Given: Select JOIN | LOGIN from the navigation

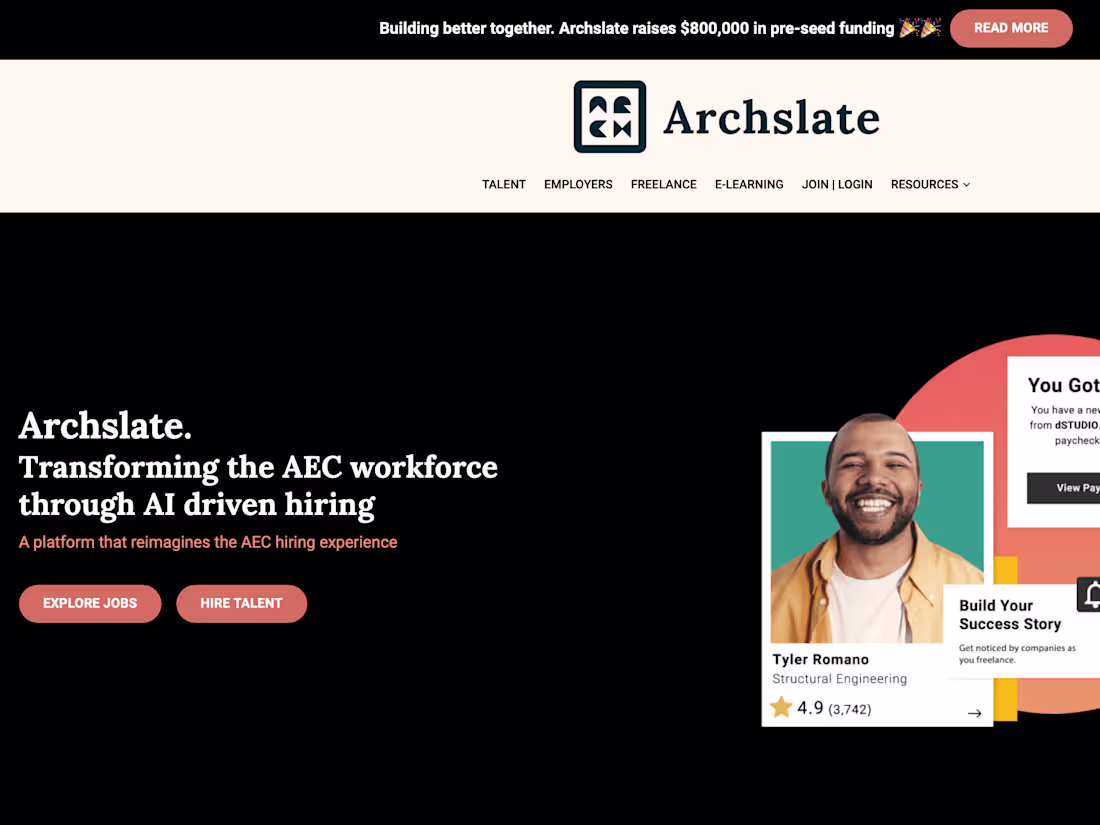Looking at the screenshot, I should 837,184.
